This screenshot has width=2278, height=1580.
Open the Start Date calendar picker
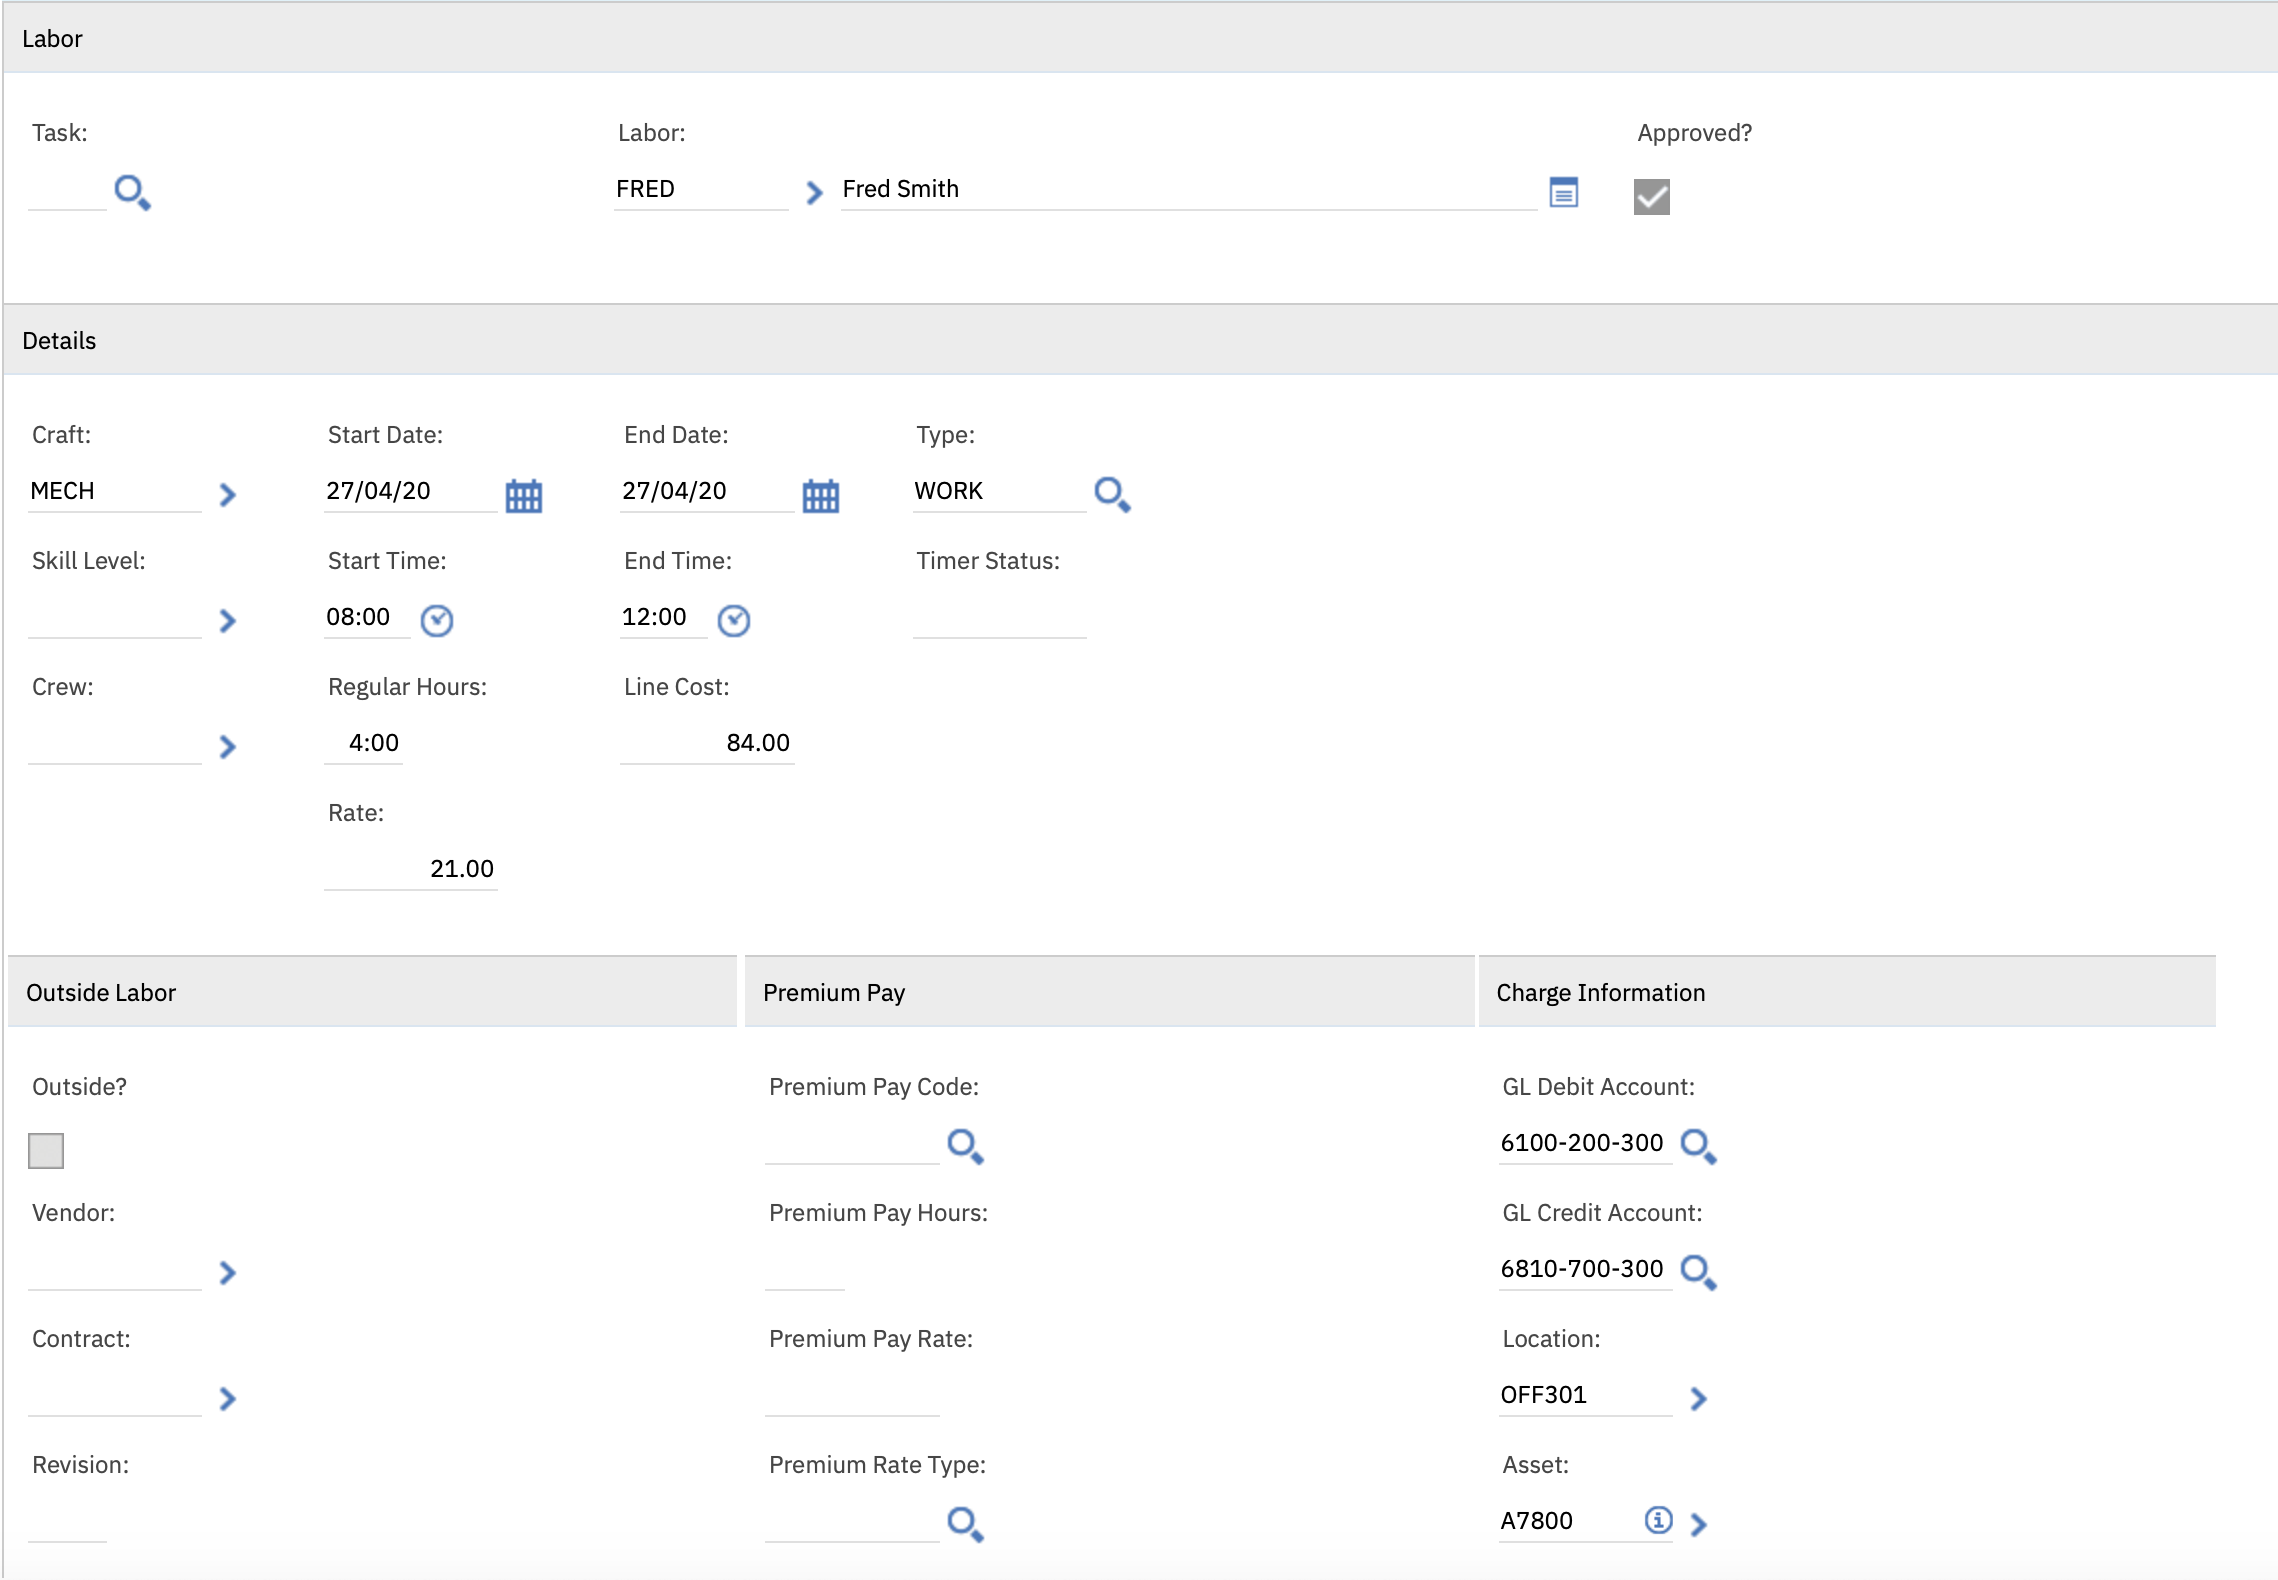(x=523, y=495)
